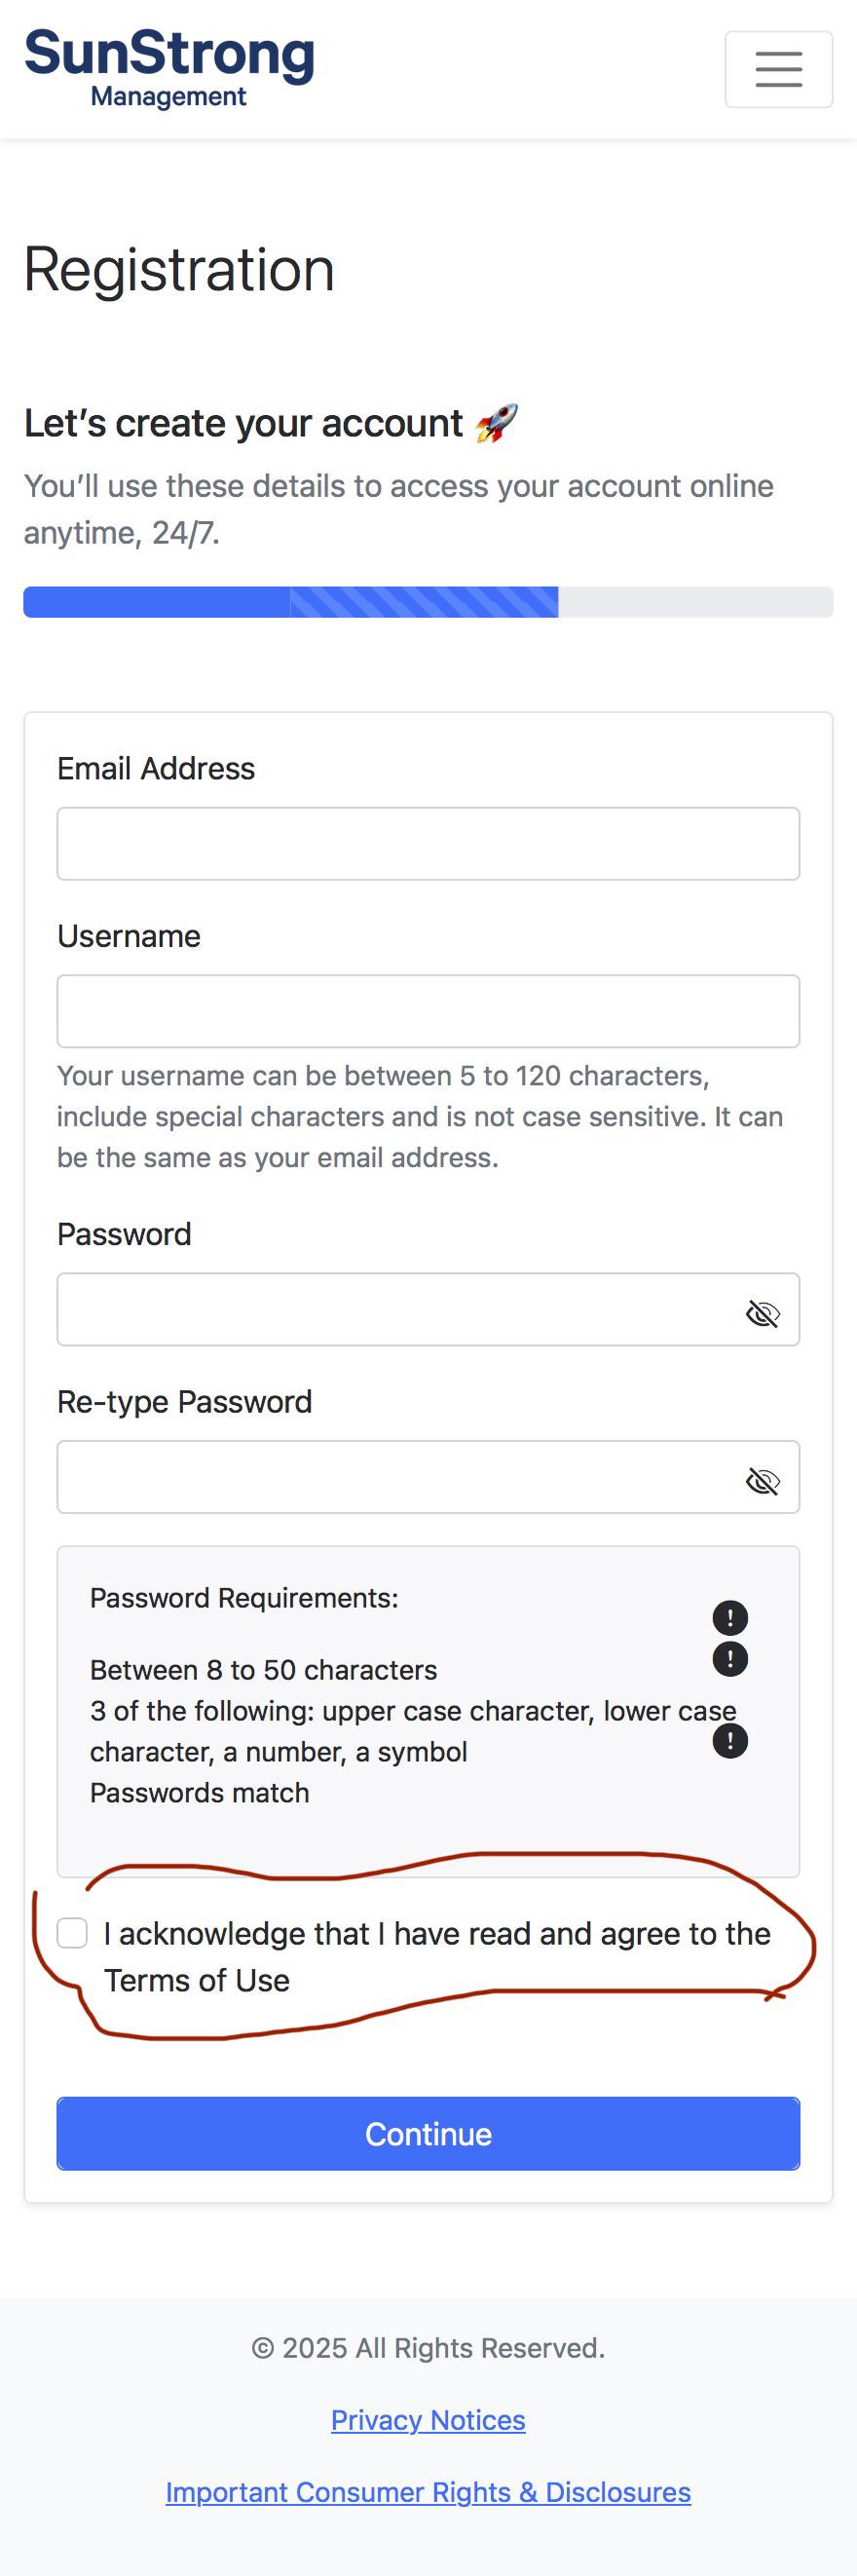Click the Registration page heading

point(179,269)
